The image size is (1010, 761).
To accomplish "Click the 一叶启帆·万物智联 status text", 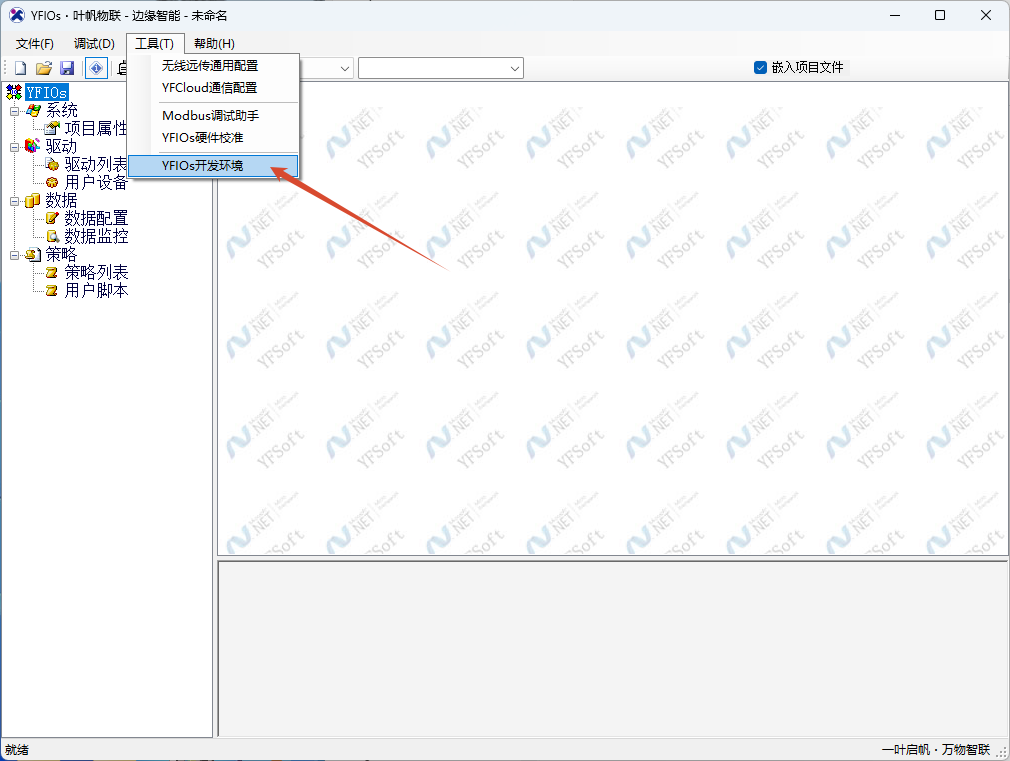I will pyautogui.click(x=936, y=750).
